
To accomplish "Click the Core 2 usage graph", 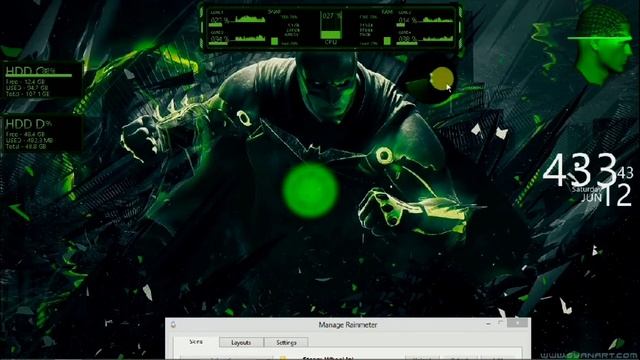I will [250, 38].
